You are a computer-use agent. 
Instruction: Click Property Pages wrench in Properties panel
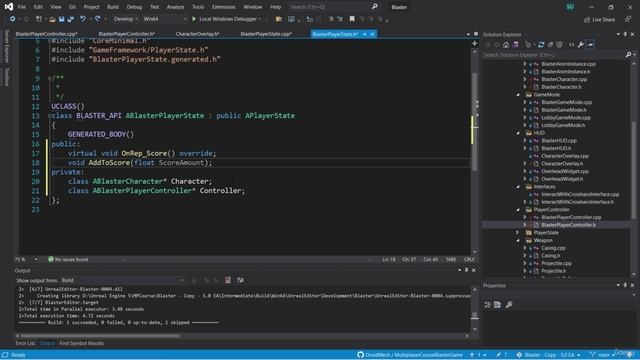(x=509, y=304)
